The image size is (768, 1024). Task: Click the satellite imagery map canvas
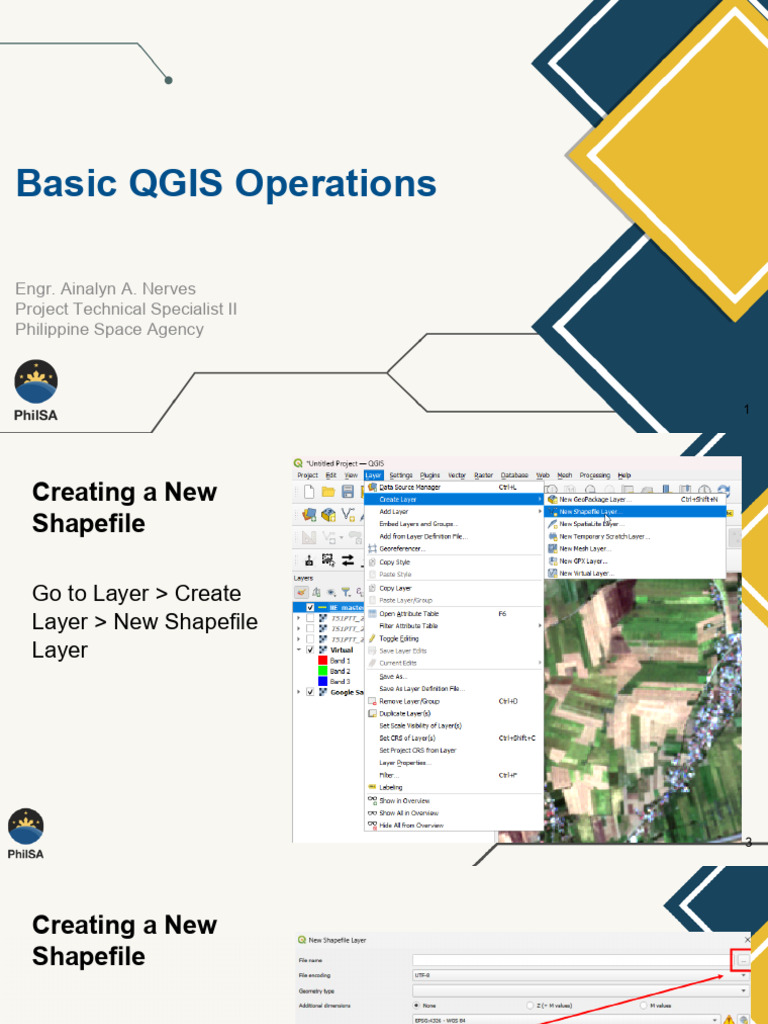pos(643,709)
